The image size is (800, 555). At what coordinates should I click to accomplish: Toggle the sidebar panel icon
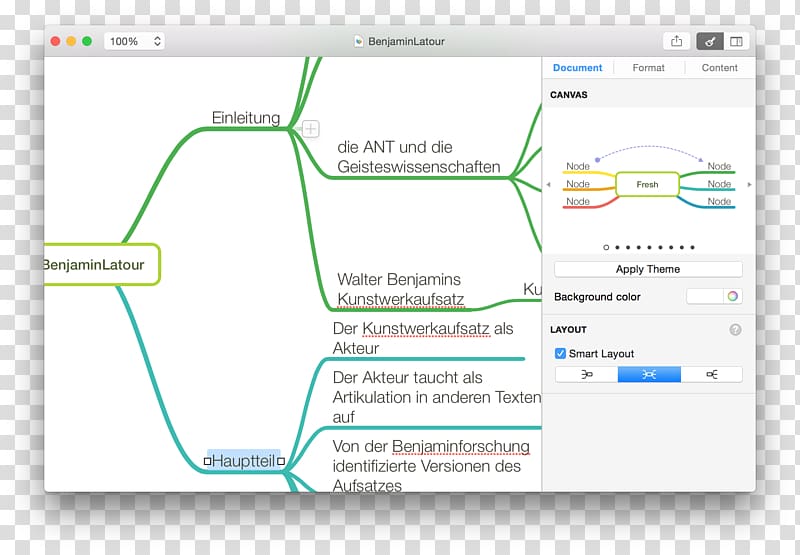(736, 41)
